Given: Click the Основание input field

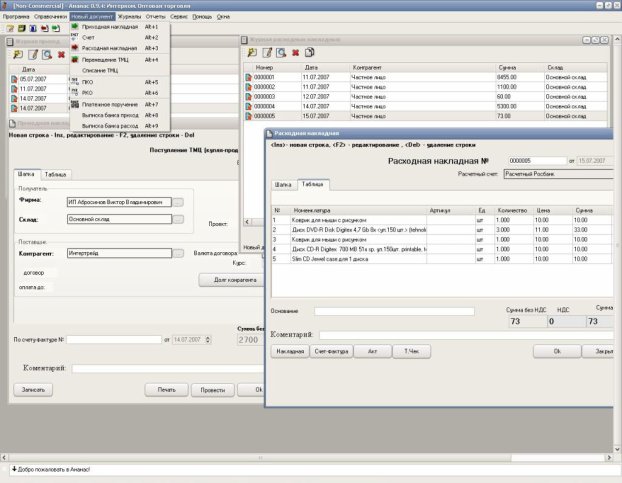Looking at the screenshot, I should (394, 311).
